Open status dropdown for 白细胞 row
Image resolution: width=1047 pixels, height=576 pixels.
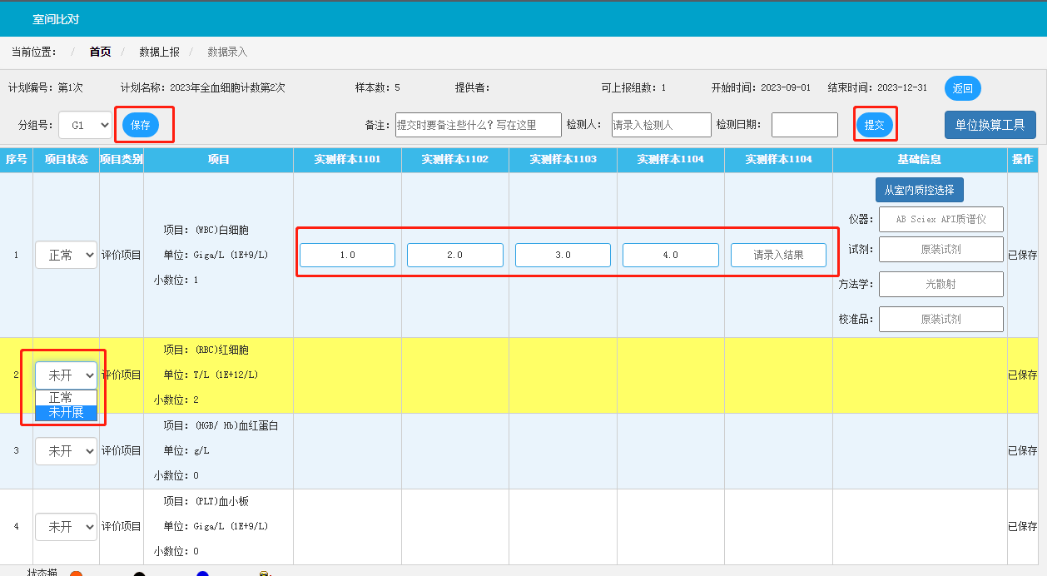[66, 255]
